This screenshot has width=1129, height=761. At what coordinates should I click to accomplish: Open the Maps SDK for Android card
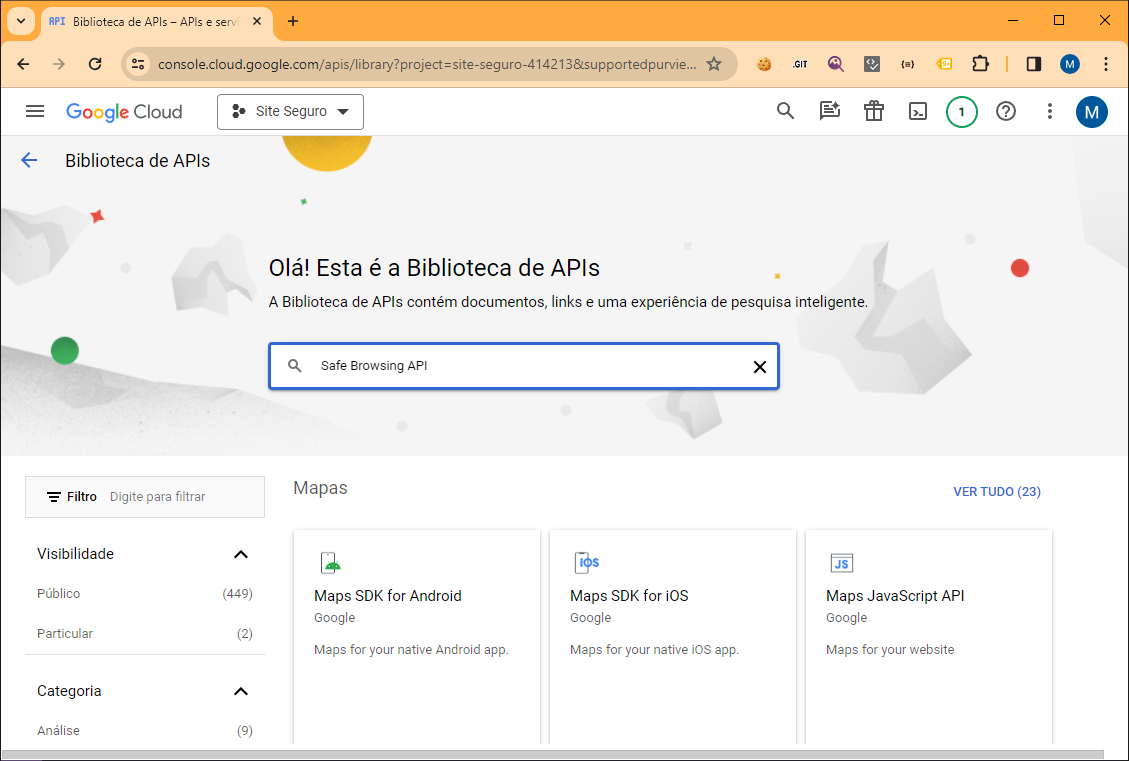[x=417, y=637]
